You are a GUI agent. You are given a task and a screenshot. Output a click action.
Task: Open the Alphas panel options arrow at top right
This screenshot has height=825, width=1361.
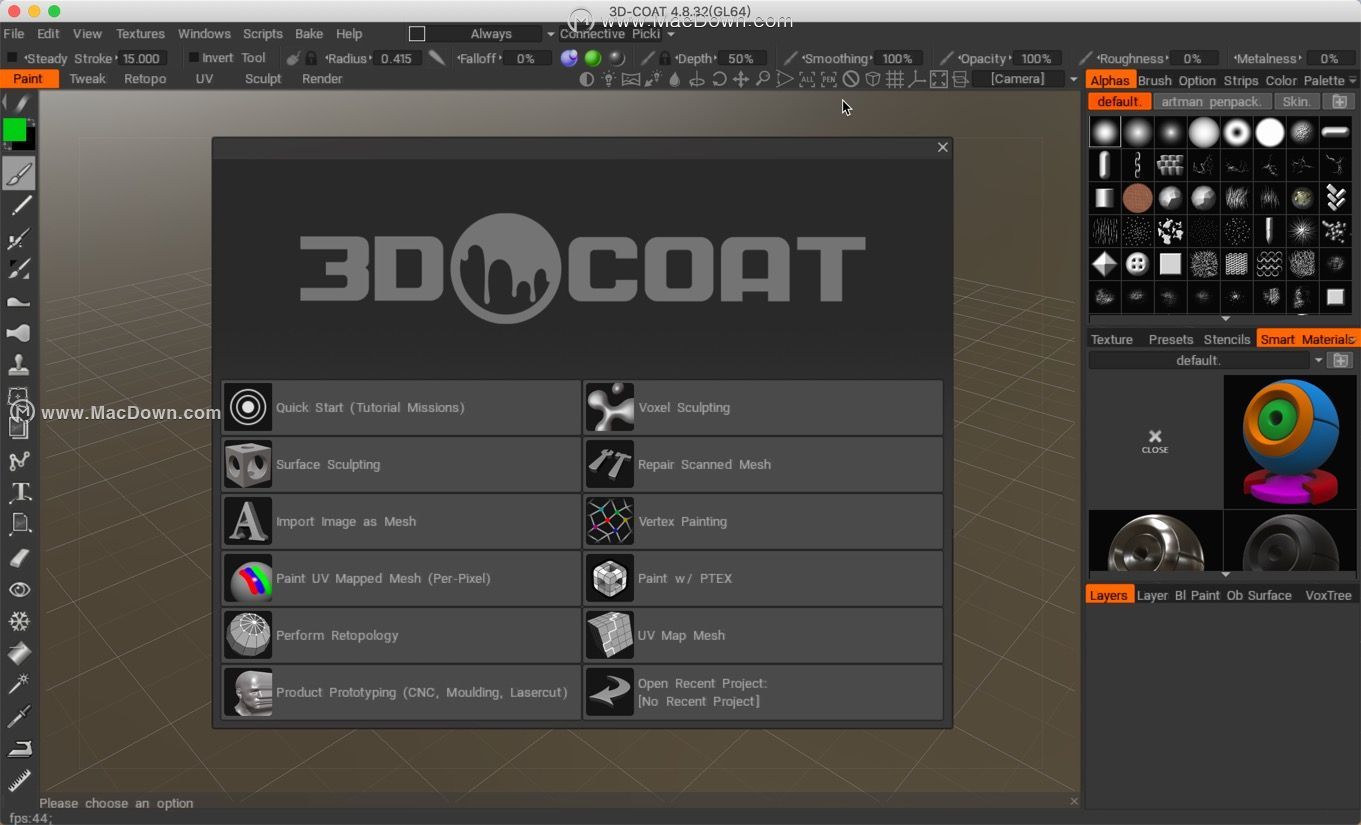coord(1353,81)
